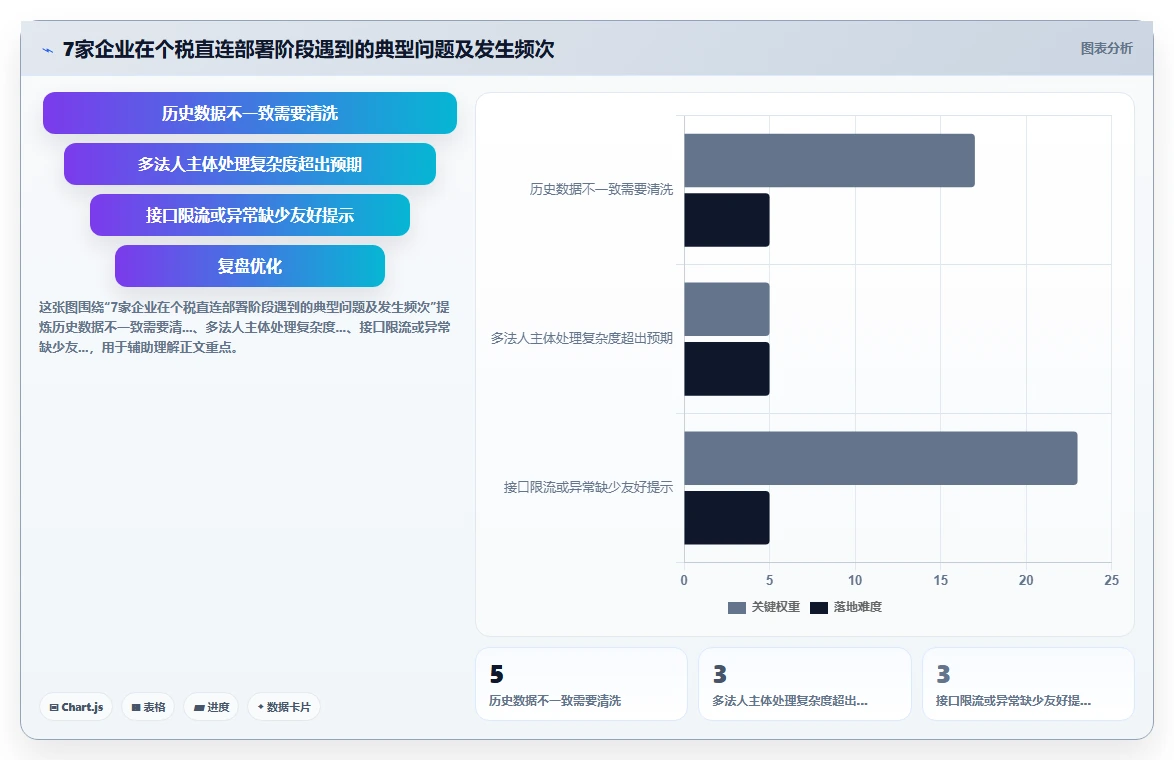The width and height of the screenshot is (1174, 760).
Task: Click the y-axis label 历史数据不一致需要清洗
Action: pos(601,189)
